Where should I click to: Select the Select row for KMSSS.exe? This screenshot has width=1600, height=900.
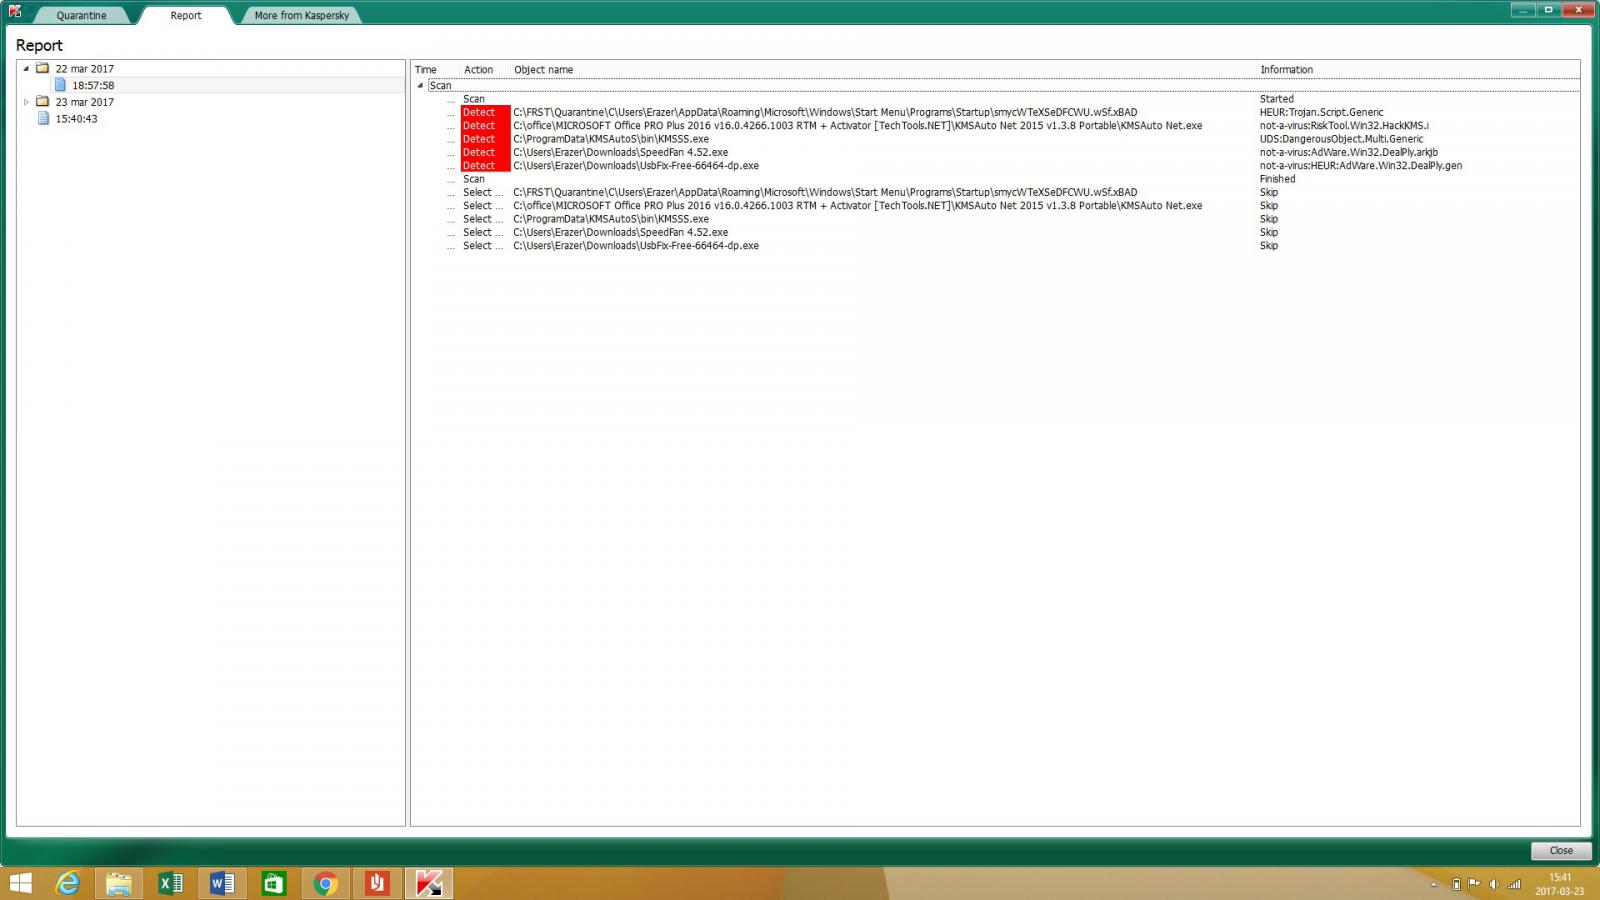click(x=995, y=219)
